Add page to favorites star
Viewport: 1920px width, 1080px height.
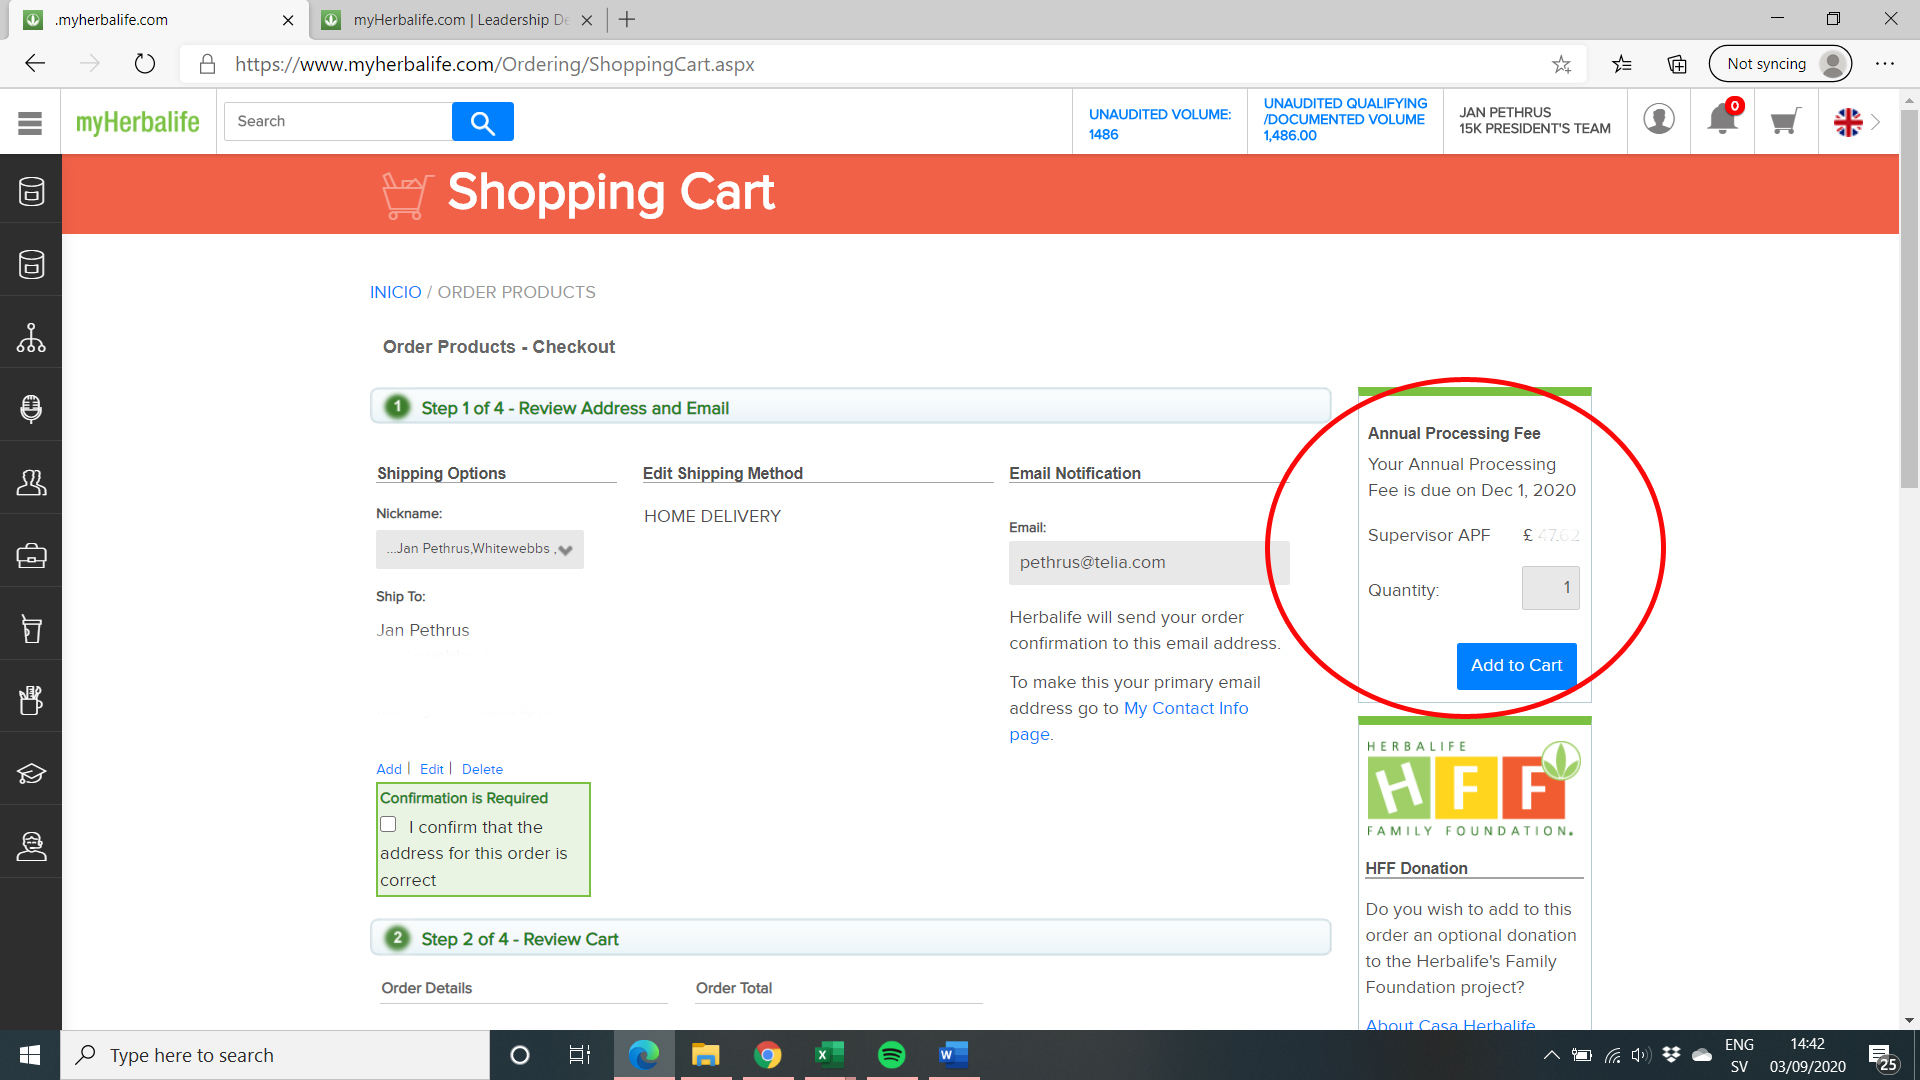click(1562, 64)
